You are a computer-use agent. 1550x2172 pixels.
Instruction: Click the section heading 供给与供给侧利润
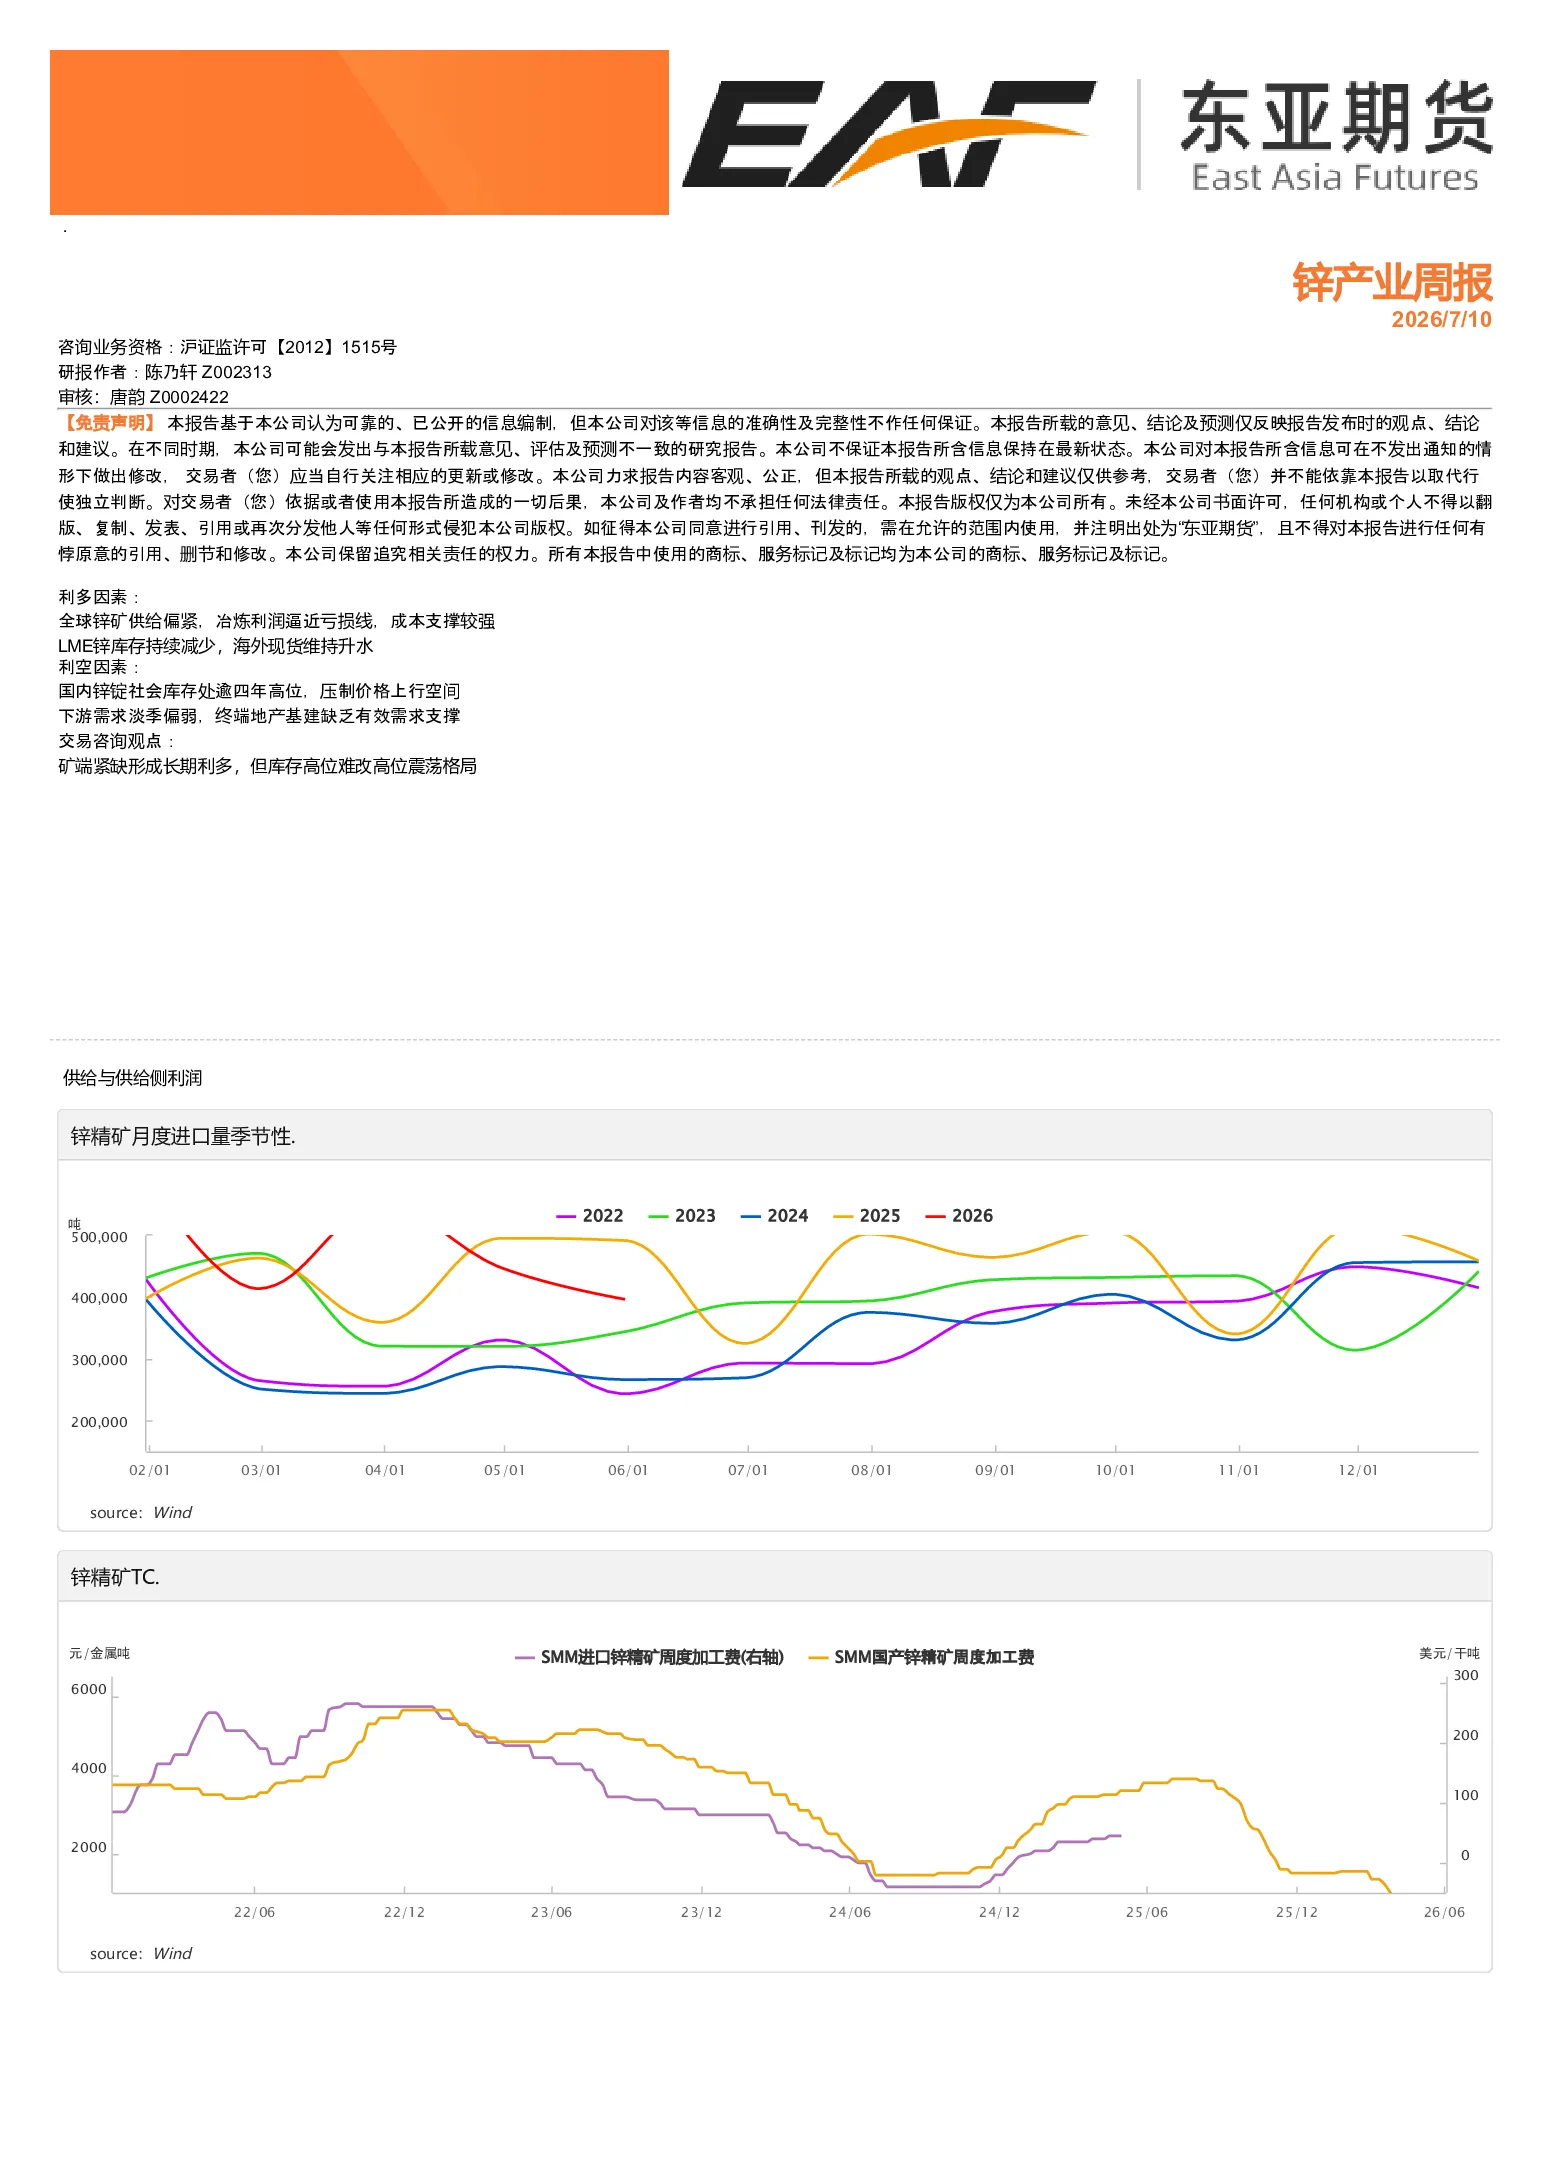[x=132, y=1078]
